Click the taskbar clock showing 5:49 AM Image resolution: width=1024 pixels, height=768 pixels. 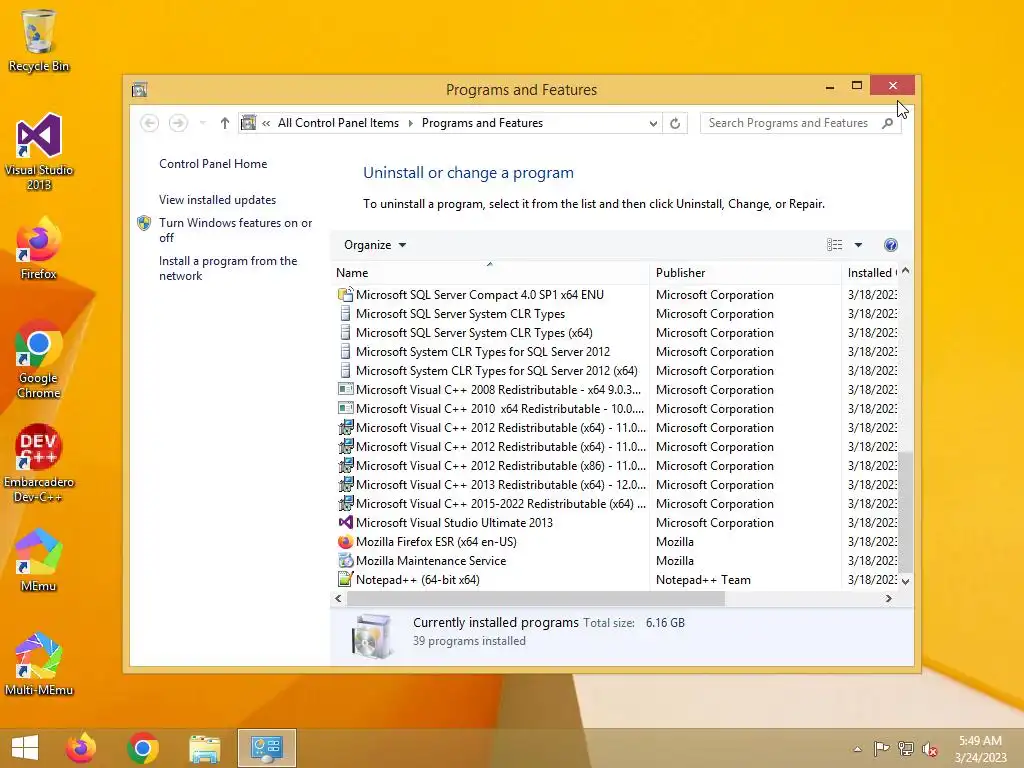(x=980, y=749)
